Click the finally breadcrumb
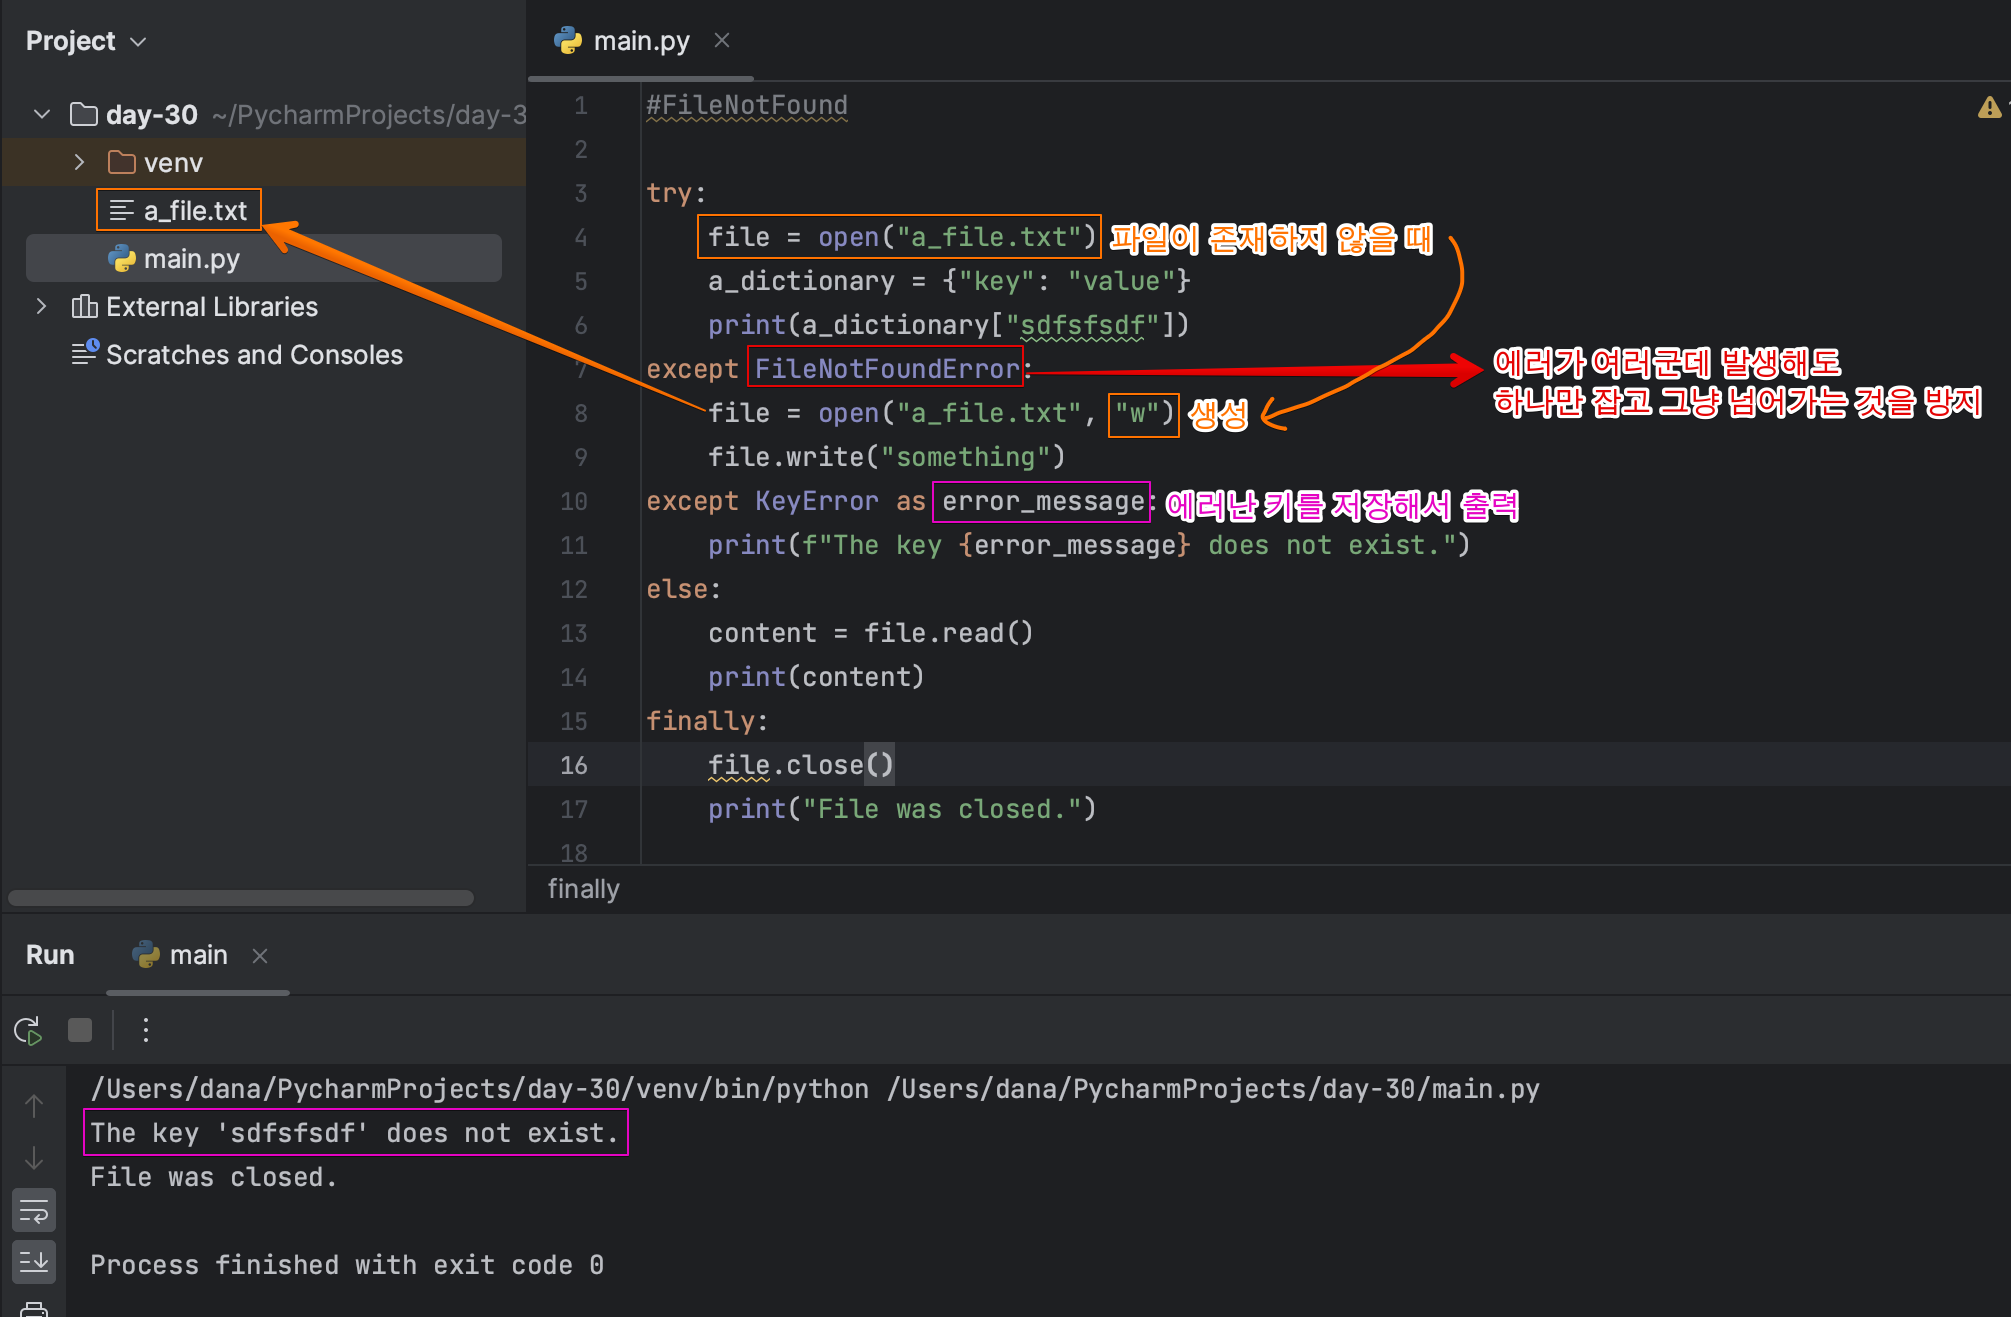This screenshot has height=1317, width=2011. click(584, 889)
